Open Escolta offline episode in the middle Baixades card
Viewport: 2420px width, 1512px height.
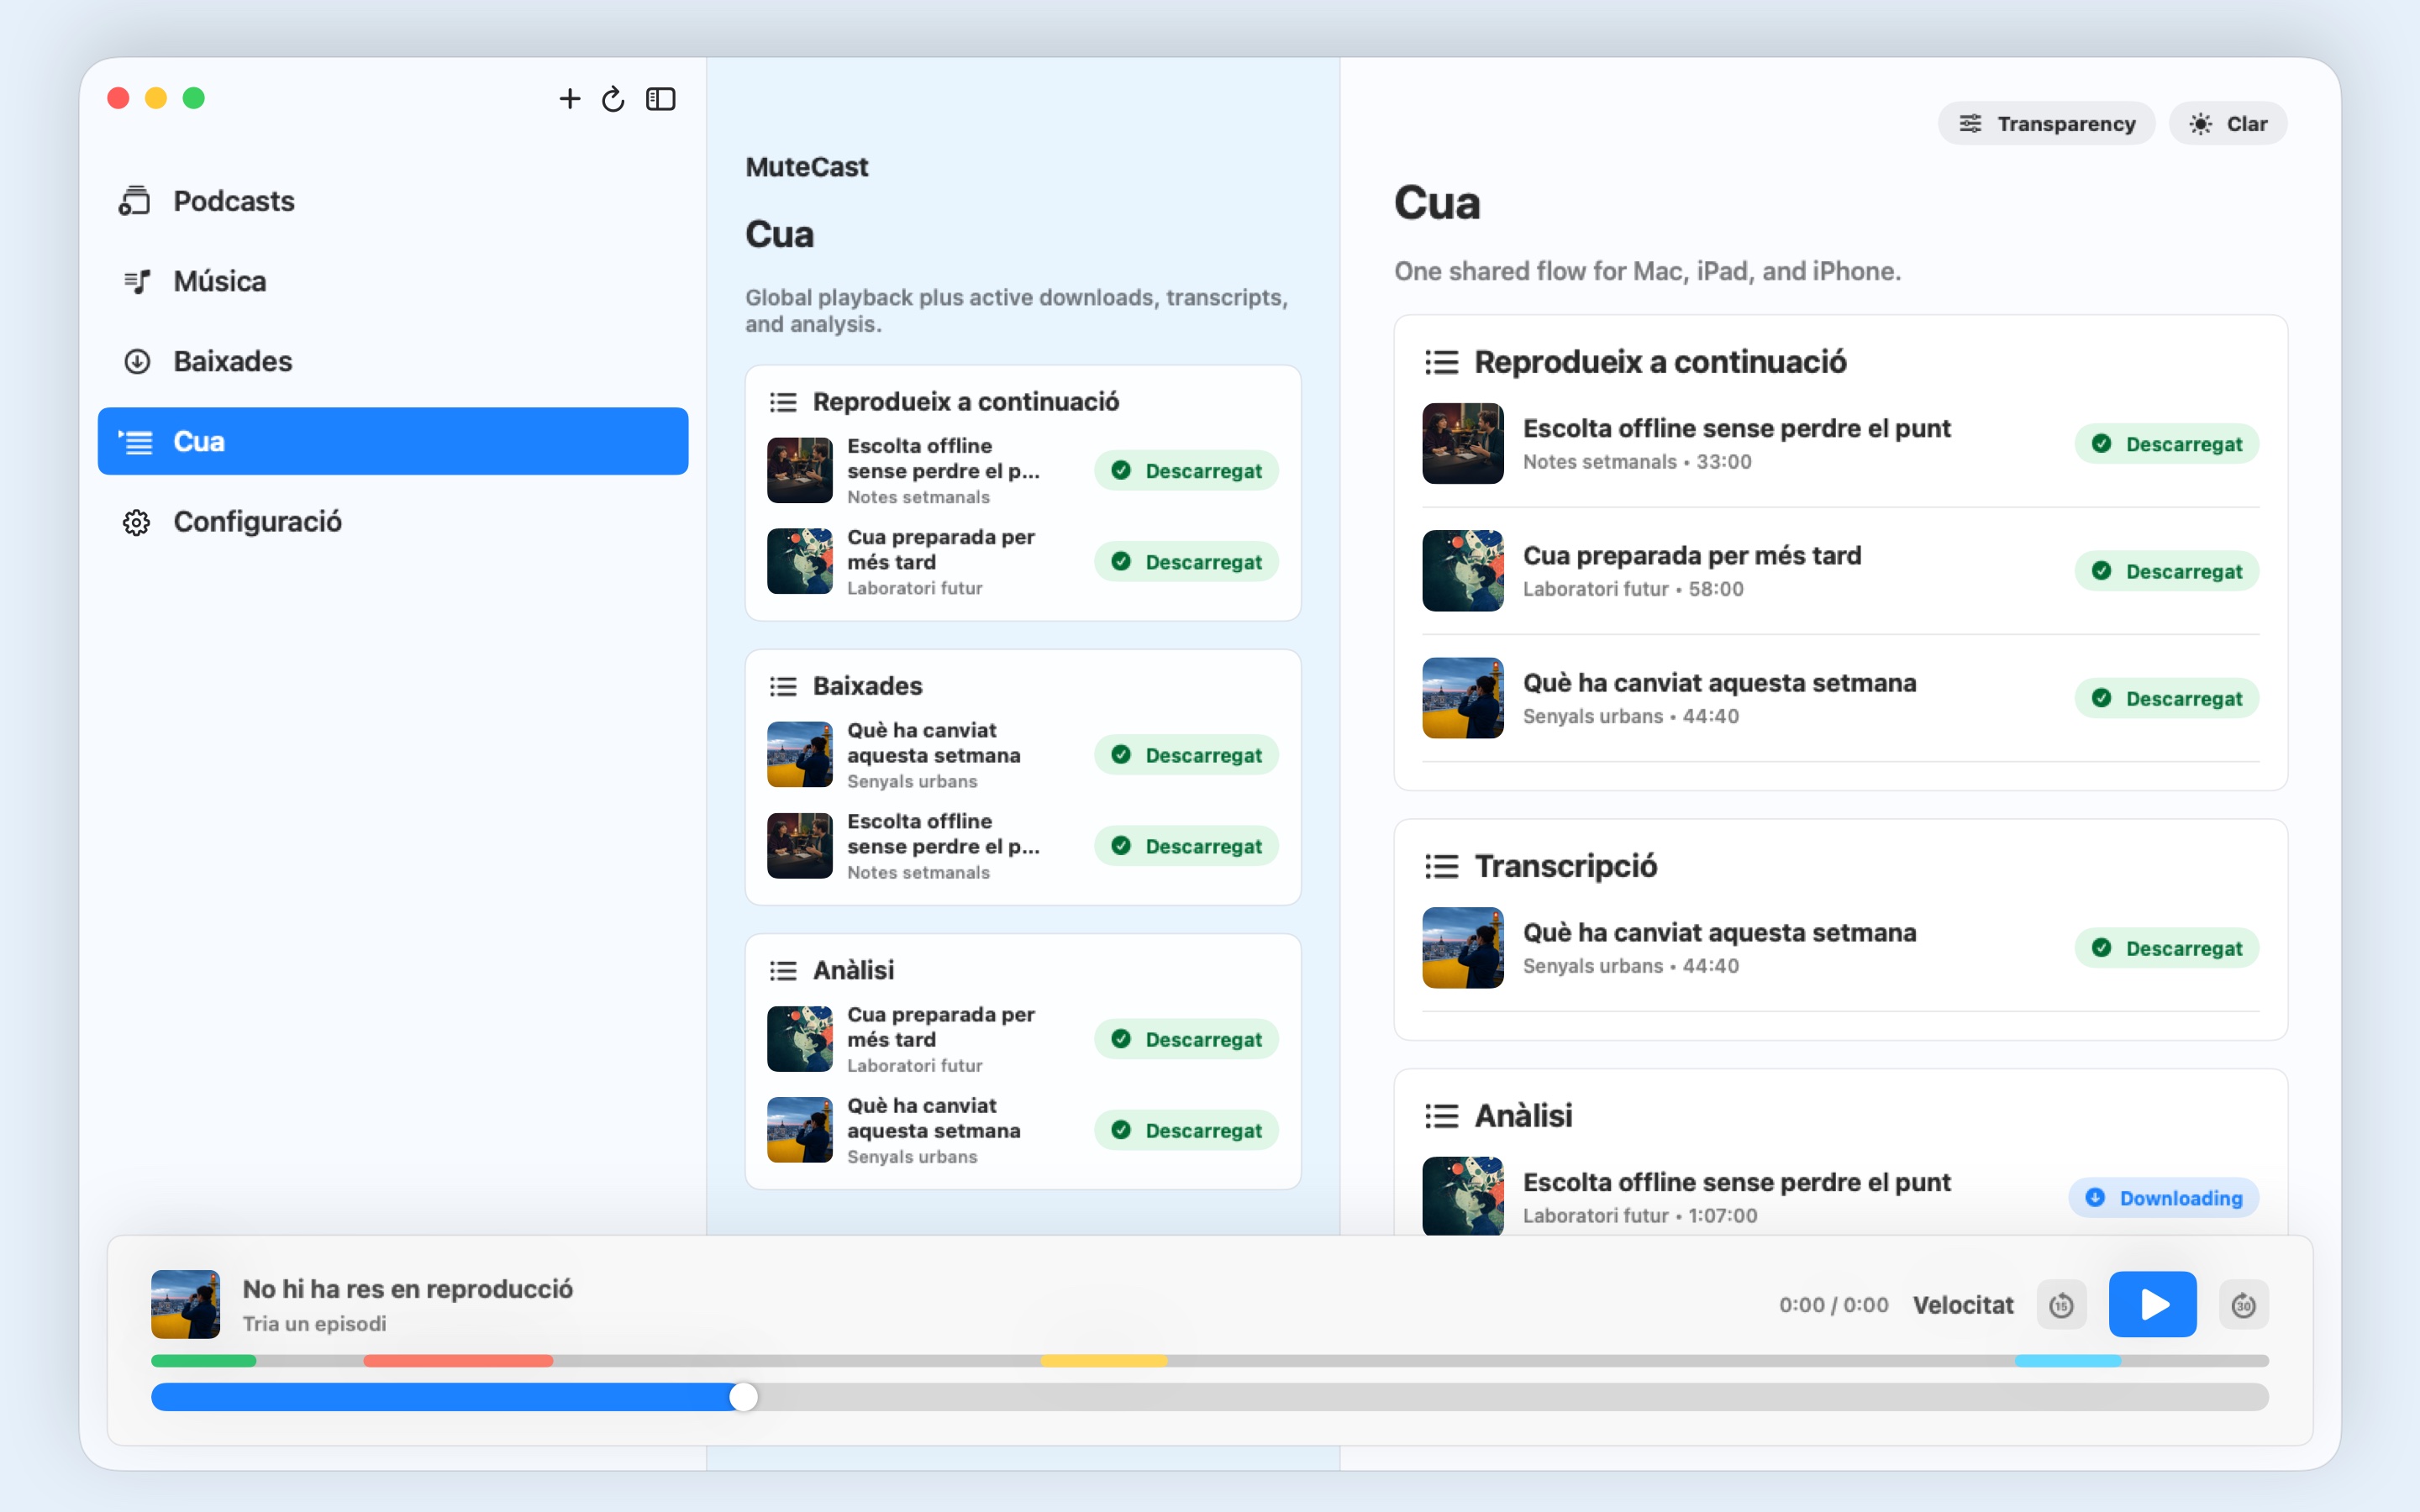pos(1022,846)
